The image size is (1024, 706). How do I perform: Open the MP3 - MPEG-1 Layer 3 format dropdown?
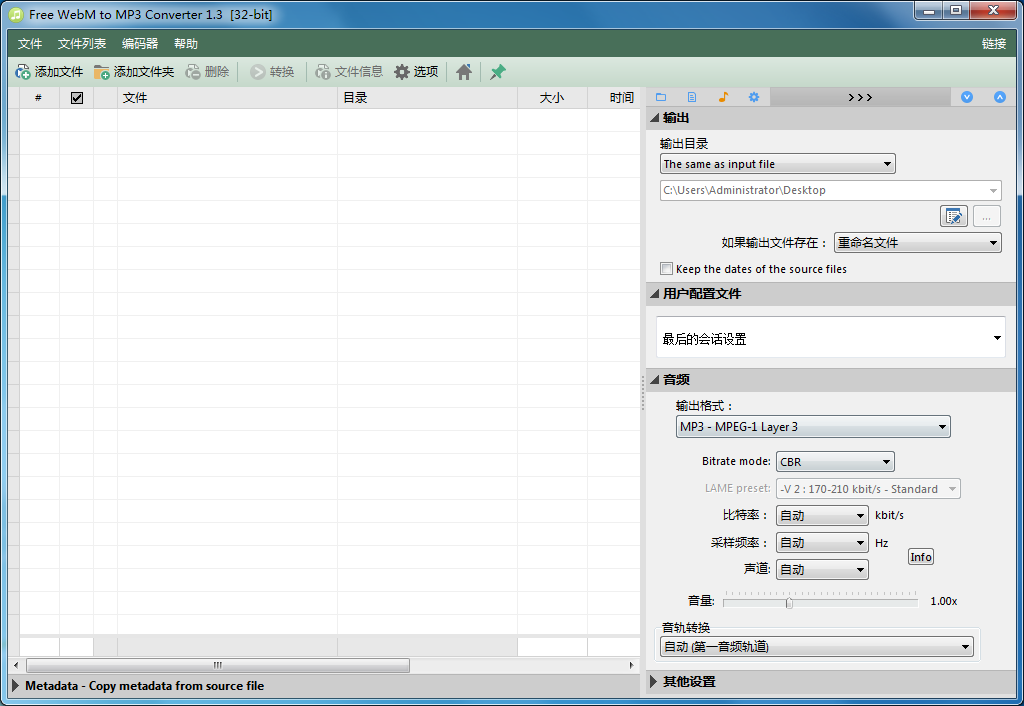pos(813,426)
